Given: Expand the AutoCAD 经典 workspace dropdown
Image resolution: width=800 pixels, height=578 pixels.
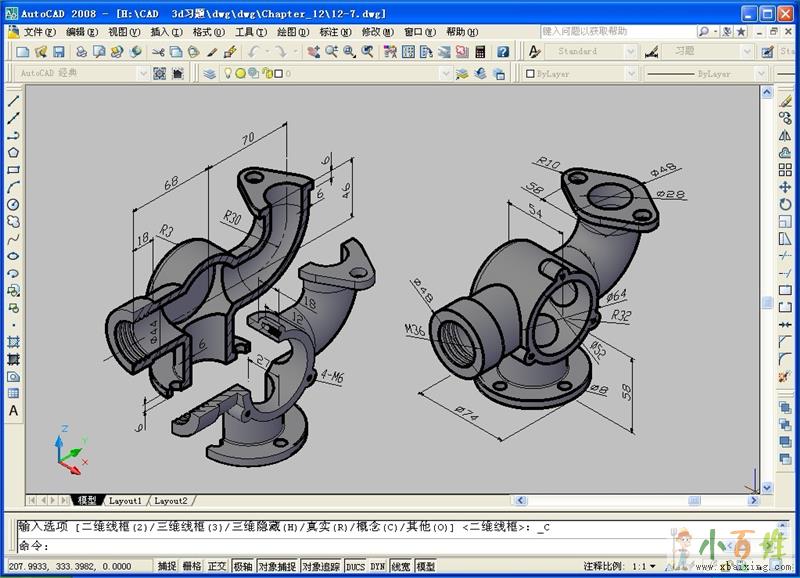Looking at the screenshot, I should (x=143, y=73).
